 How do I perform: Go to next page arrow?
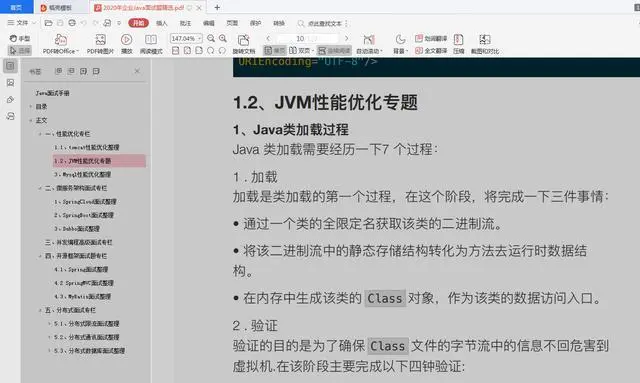coord(347,38)
